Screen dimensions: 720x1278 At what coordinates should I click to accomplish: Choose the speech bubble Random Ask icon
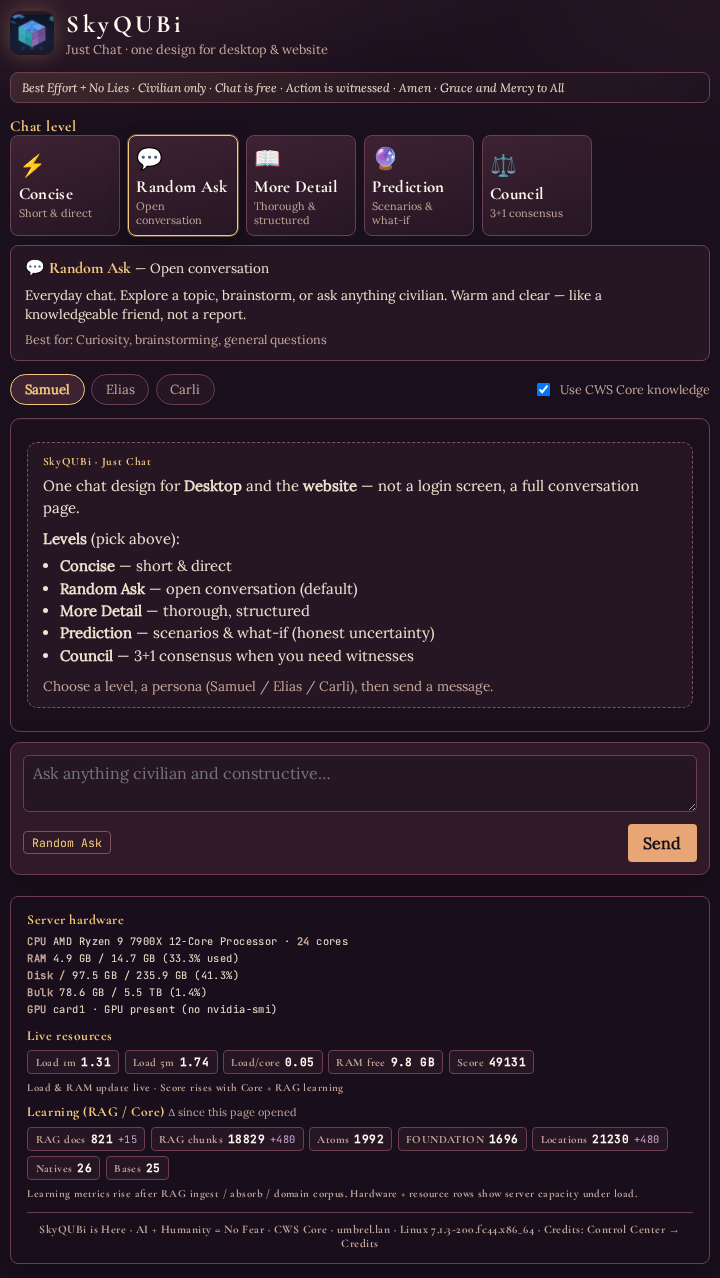tap(149, 159)
